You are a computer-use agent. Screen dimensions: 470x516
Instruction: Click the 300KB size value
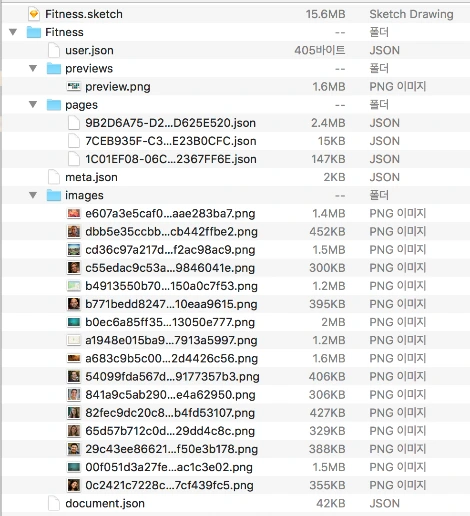(327, 268)
